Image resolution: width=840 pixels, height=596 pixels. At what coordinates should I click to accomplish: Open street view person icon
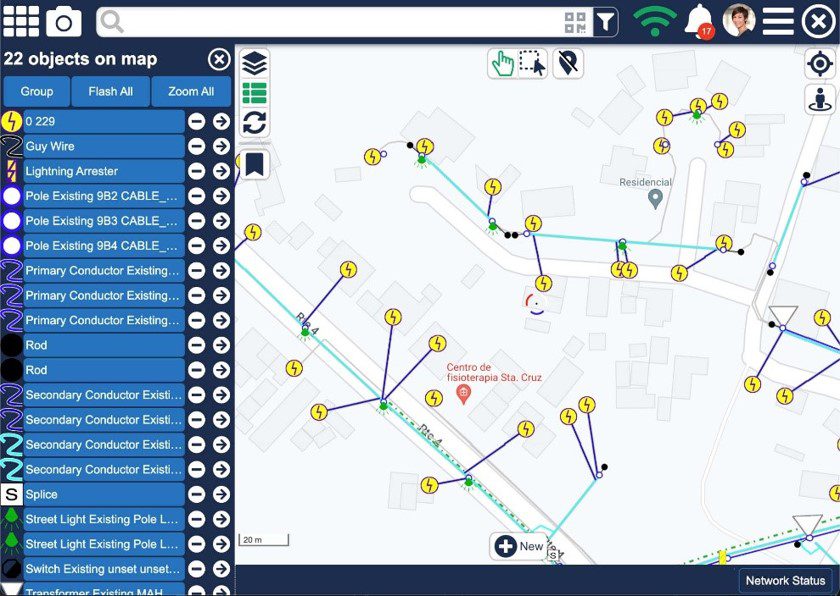[x=819, y=100]
